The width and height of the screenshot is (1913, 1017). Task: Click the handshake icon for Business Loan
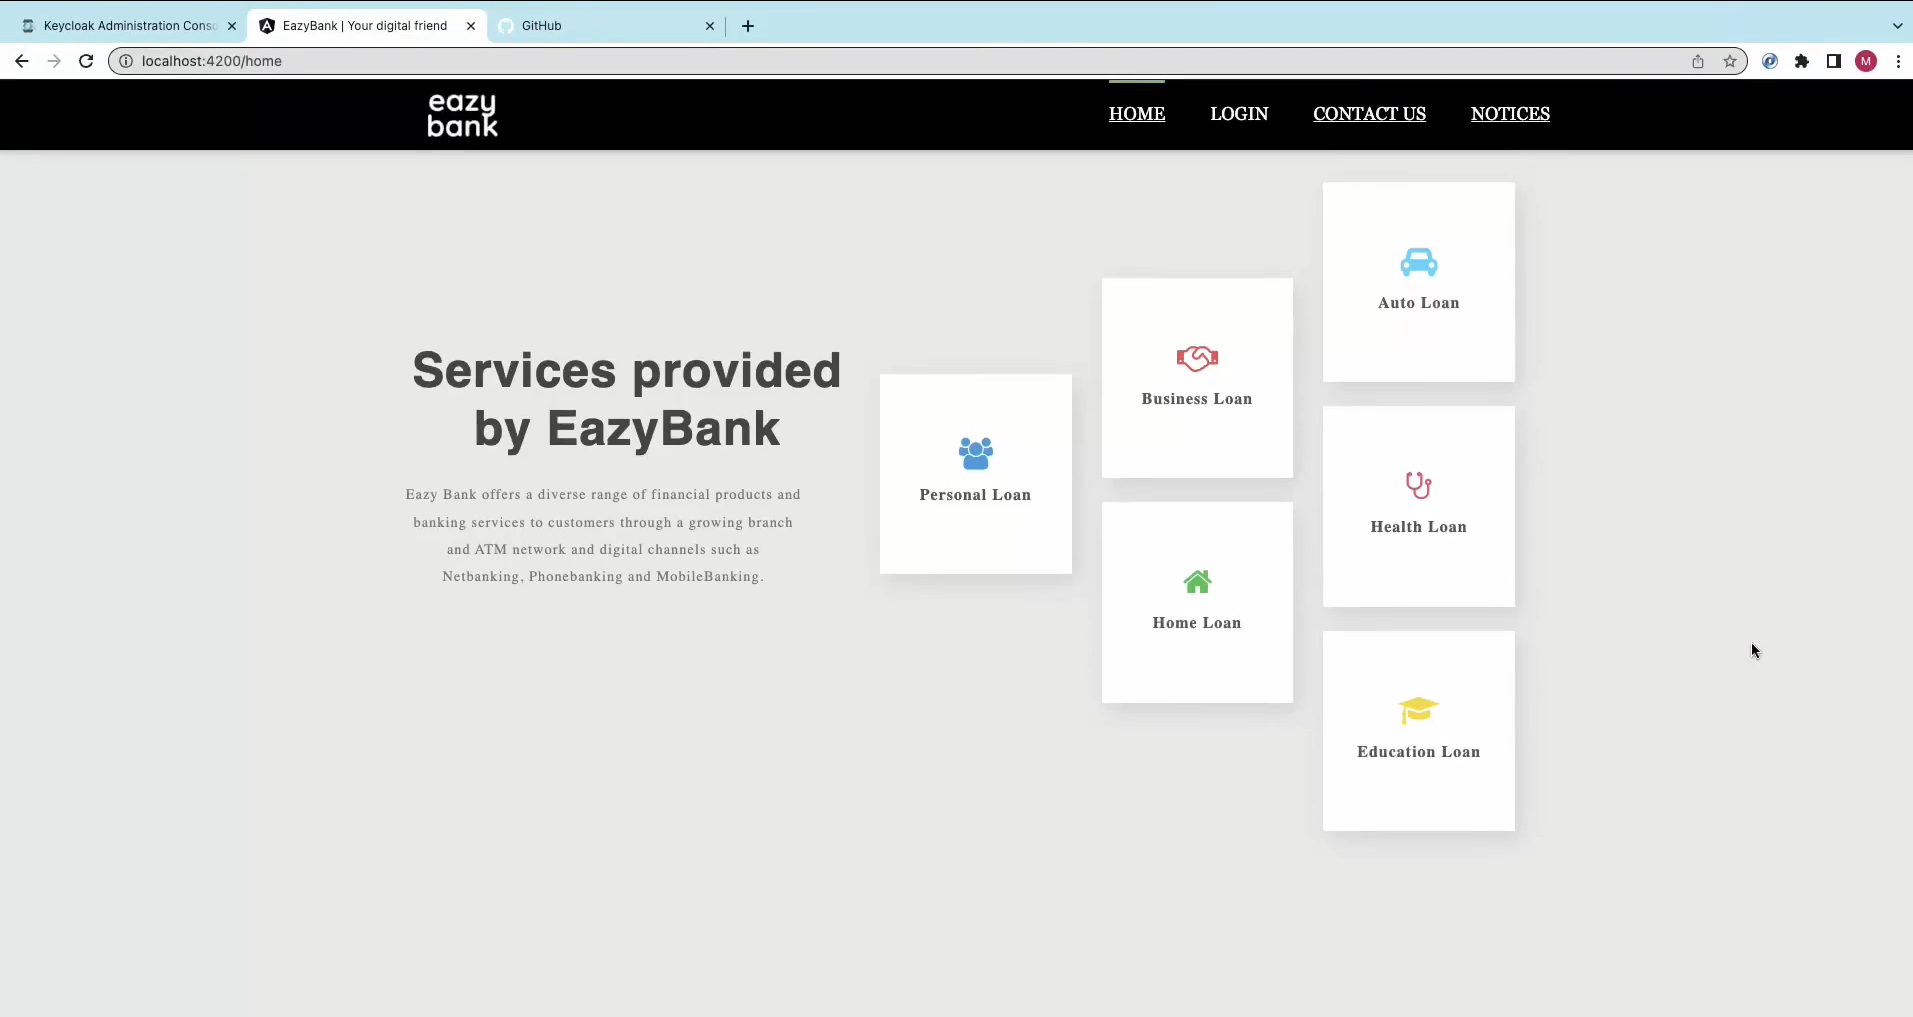tap(1196, 358)
